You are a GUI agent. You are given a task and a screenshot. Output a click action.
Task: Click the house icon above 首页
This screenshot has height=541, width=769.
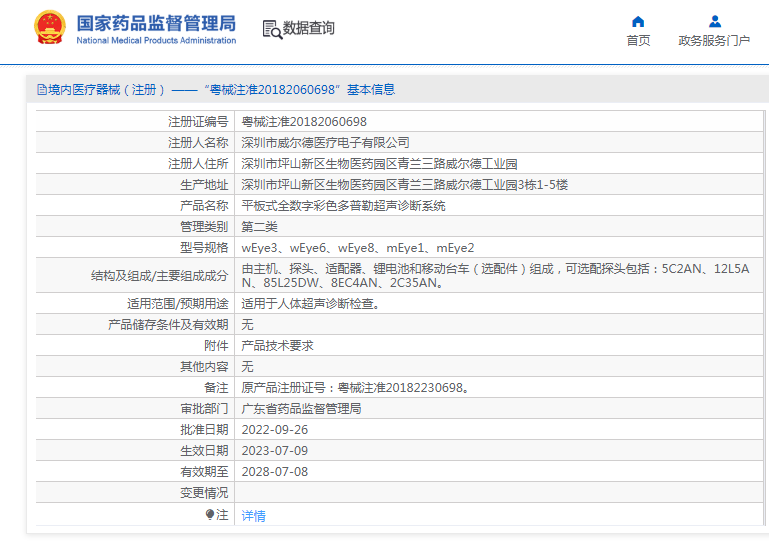click(638, 21)
